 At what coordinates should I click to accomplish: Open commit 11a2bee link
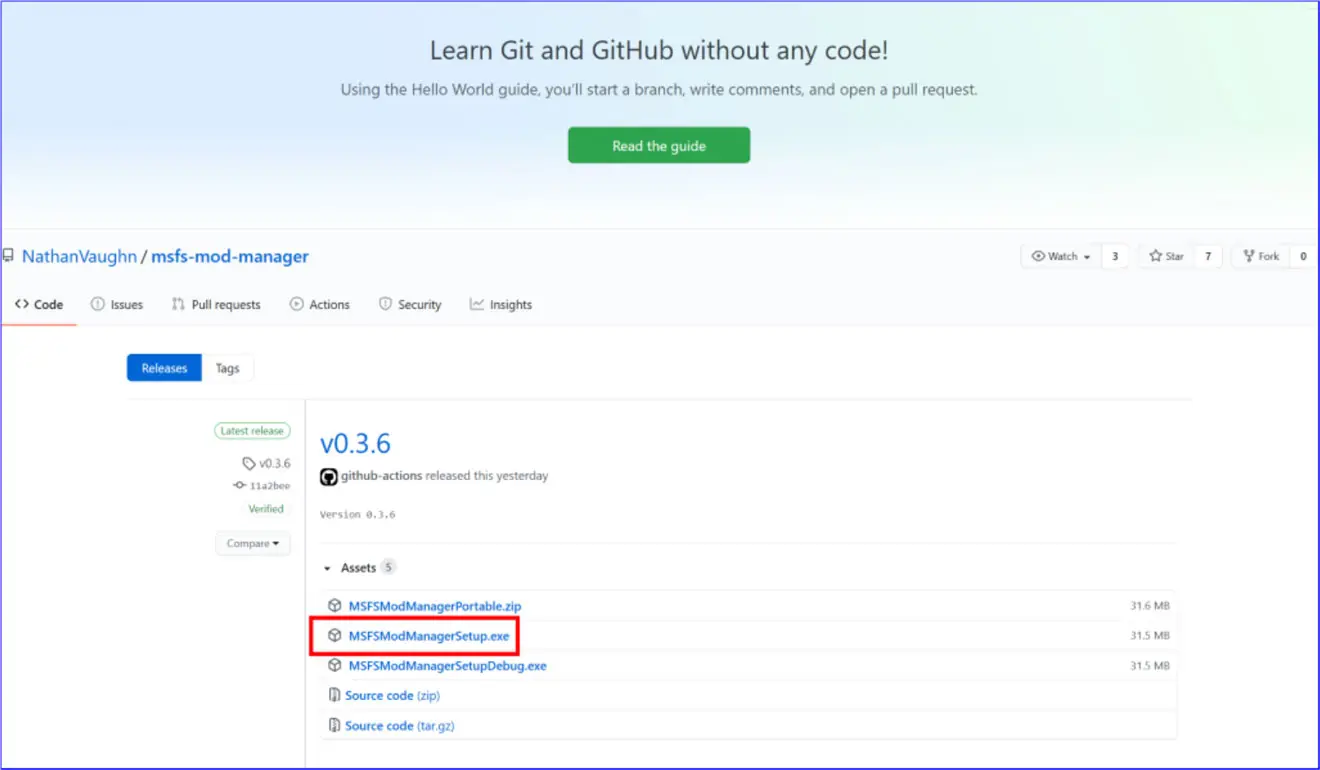click(262, 486)
